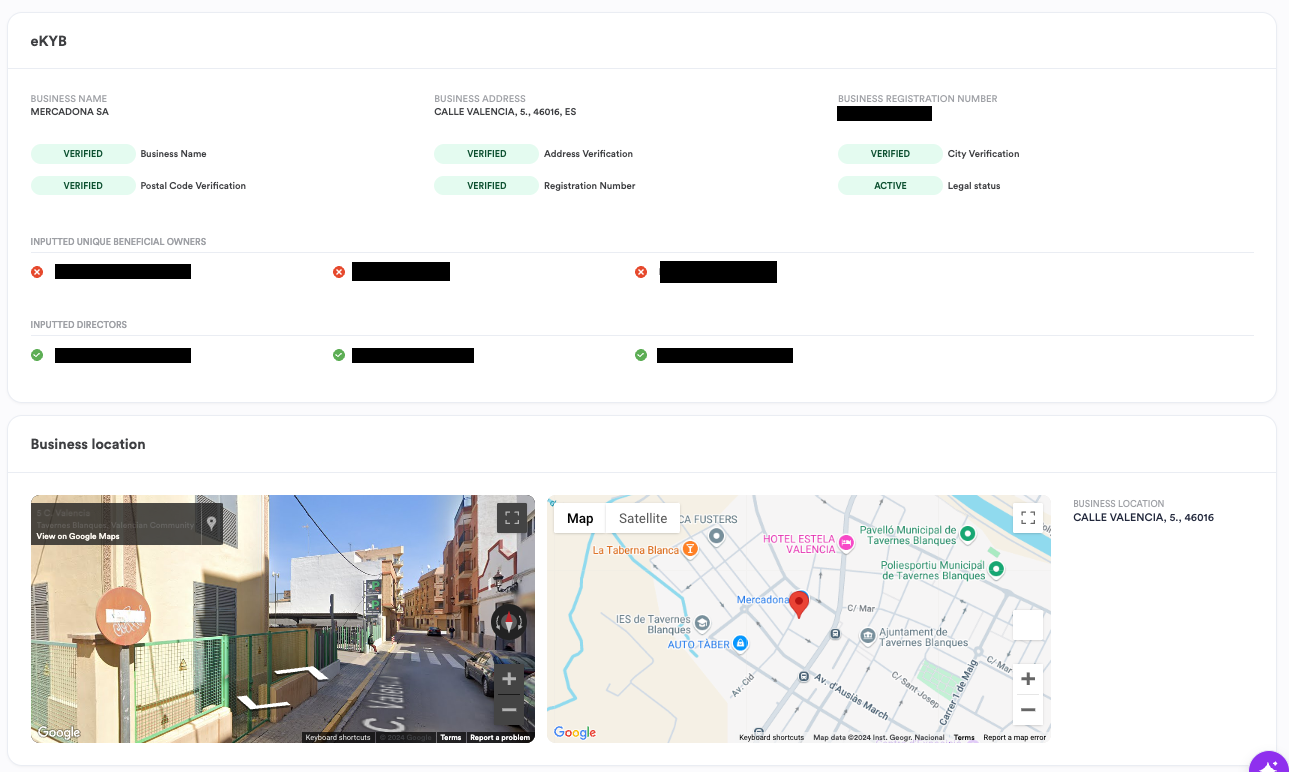
Task: Open the Street View Terms link
Action: [x=451, y=738]
